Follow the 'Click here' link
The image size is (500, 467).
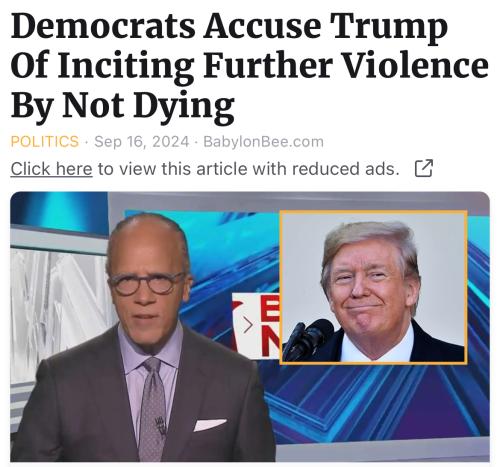point(51,169)
